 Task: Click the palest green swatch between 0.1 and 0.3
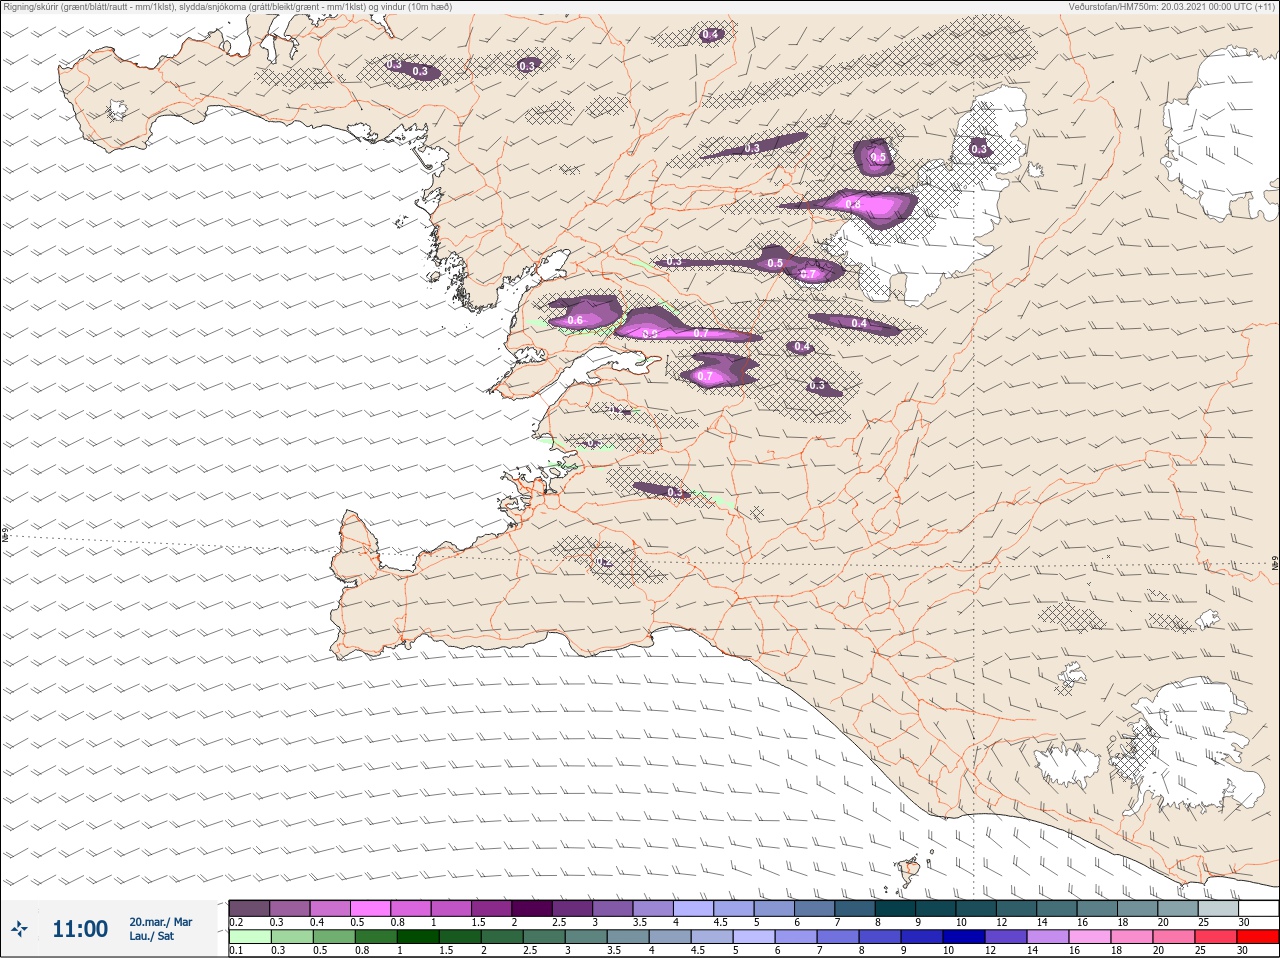(249, 937)
